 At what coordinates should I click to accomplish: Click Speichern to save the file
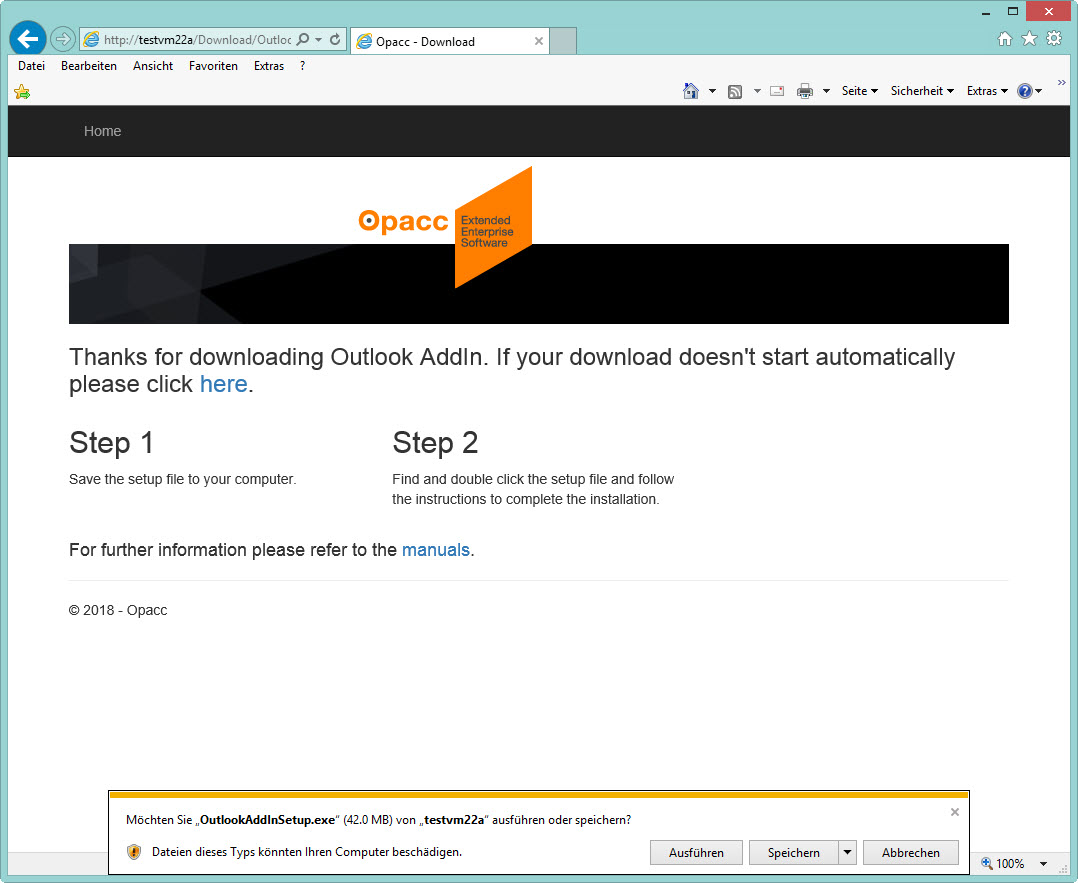(x=793, y=853)
